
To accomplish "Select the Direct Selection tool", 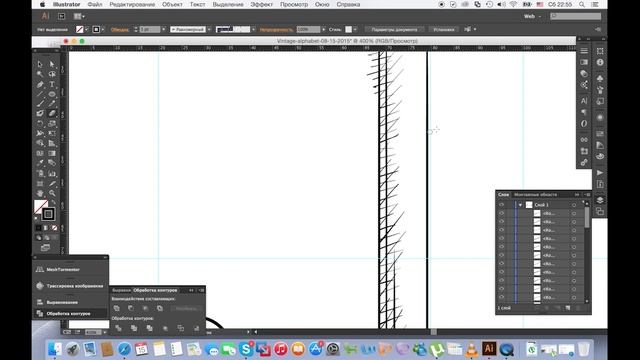I will click(x=52, y=64).
